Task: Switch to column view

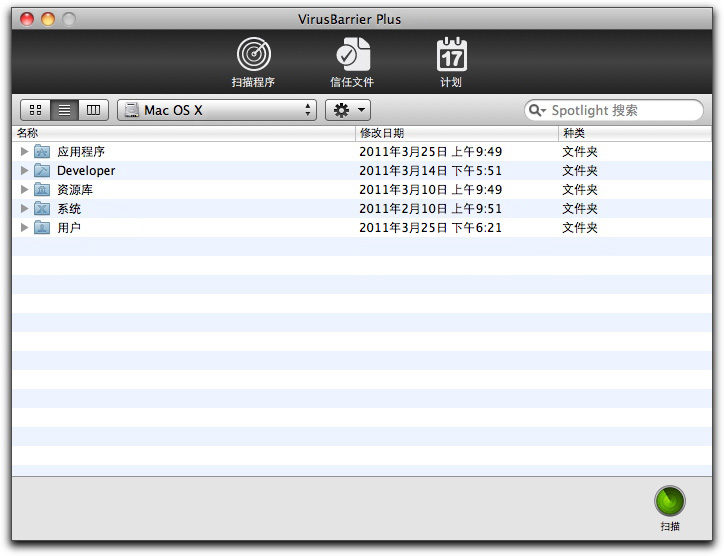Action: [x=93, y=110]
